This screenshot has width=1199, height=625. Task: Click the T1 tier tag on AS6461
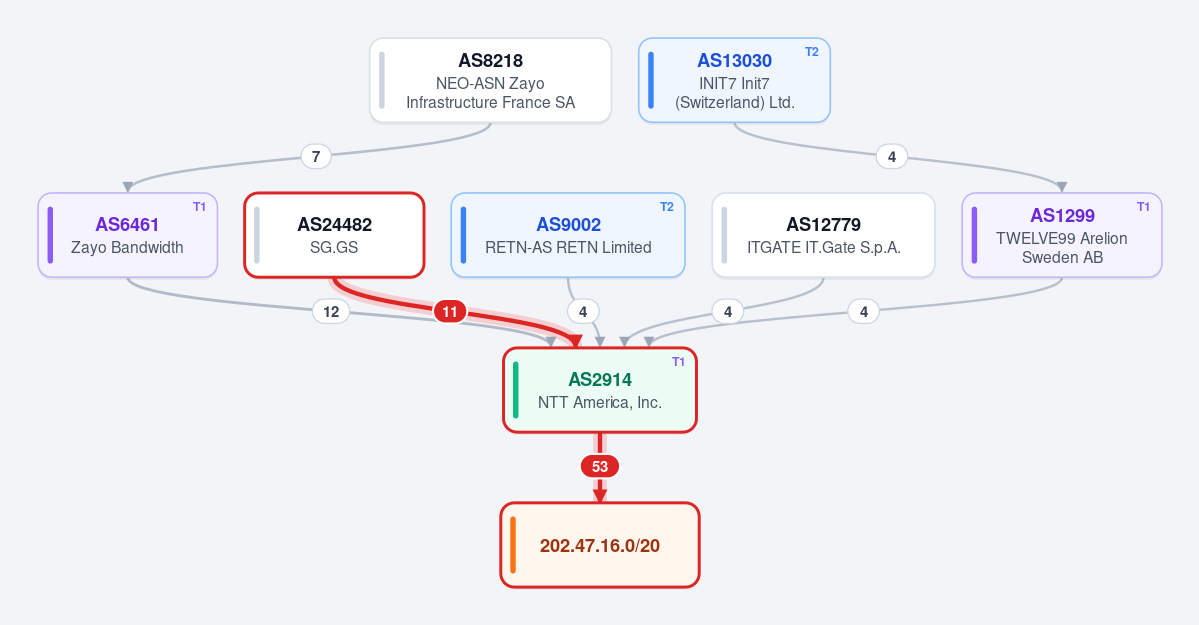click(x=200, y=207)
